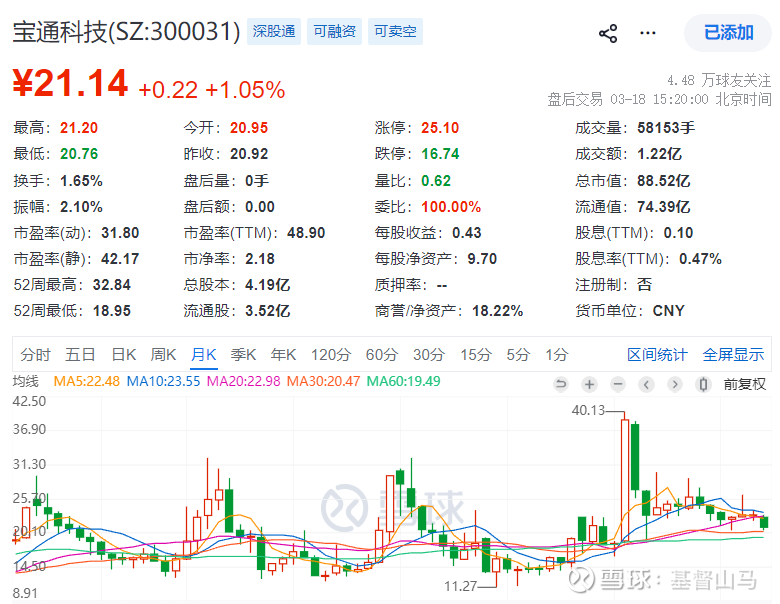
Task: Zoom out chart with minus icon
Action: pyautogui.click(x=618, y=384)
